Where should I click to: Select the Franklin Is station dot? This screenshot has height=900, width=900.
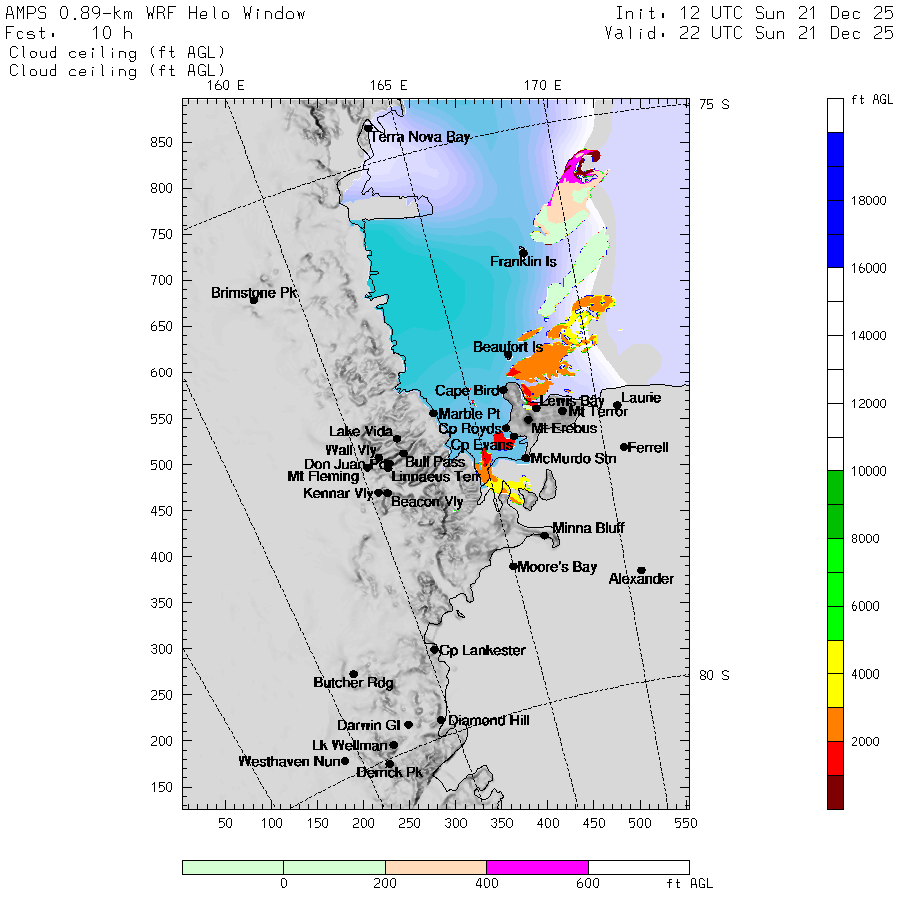pos(523,253)
